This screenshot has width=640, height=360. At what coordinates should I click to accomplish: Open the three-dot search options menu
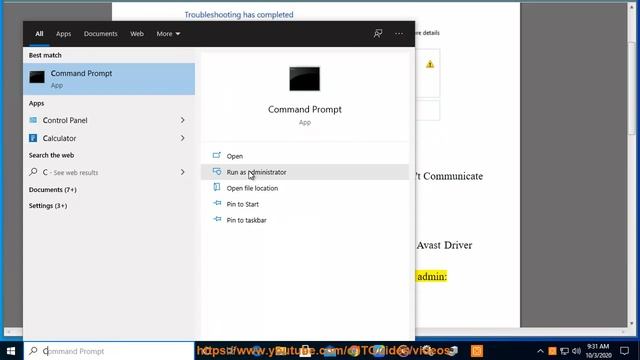399,33
